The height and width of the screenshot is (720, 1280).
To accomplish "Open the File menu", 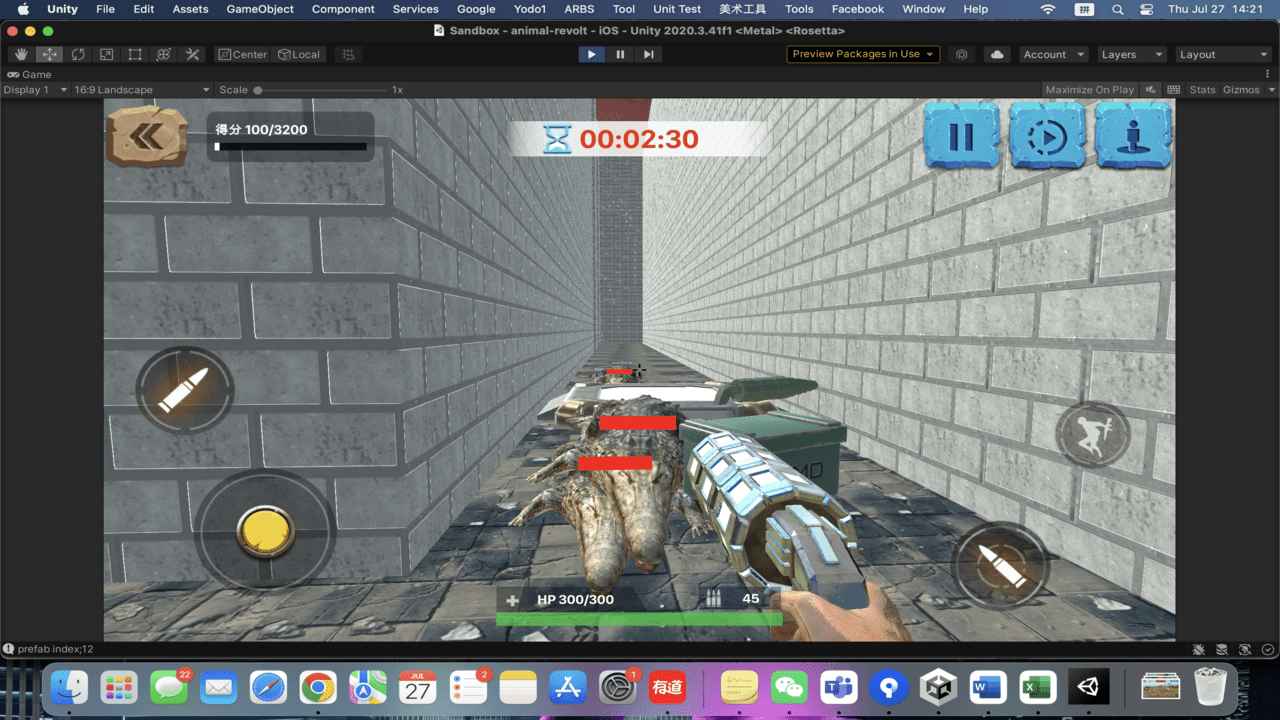I will pos(105,9).
